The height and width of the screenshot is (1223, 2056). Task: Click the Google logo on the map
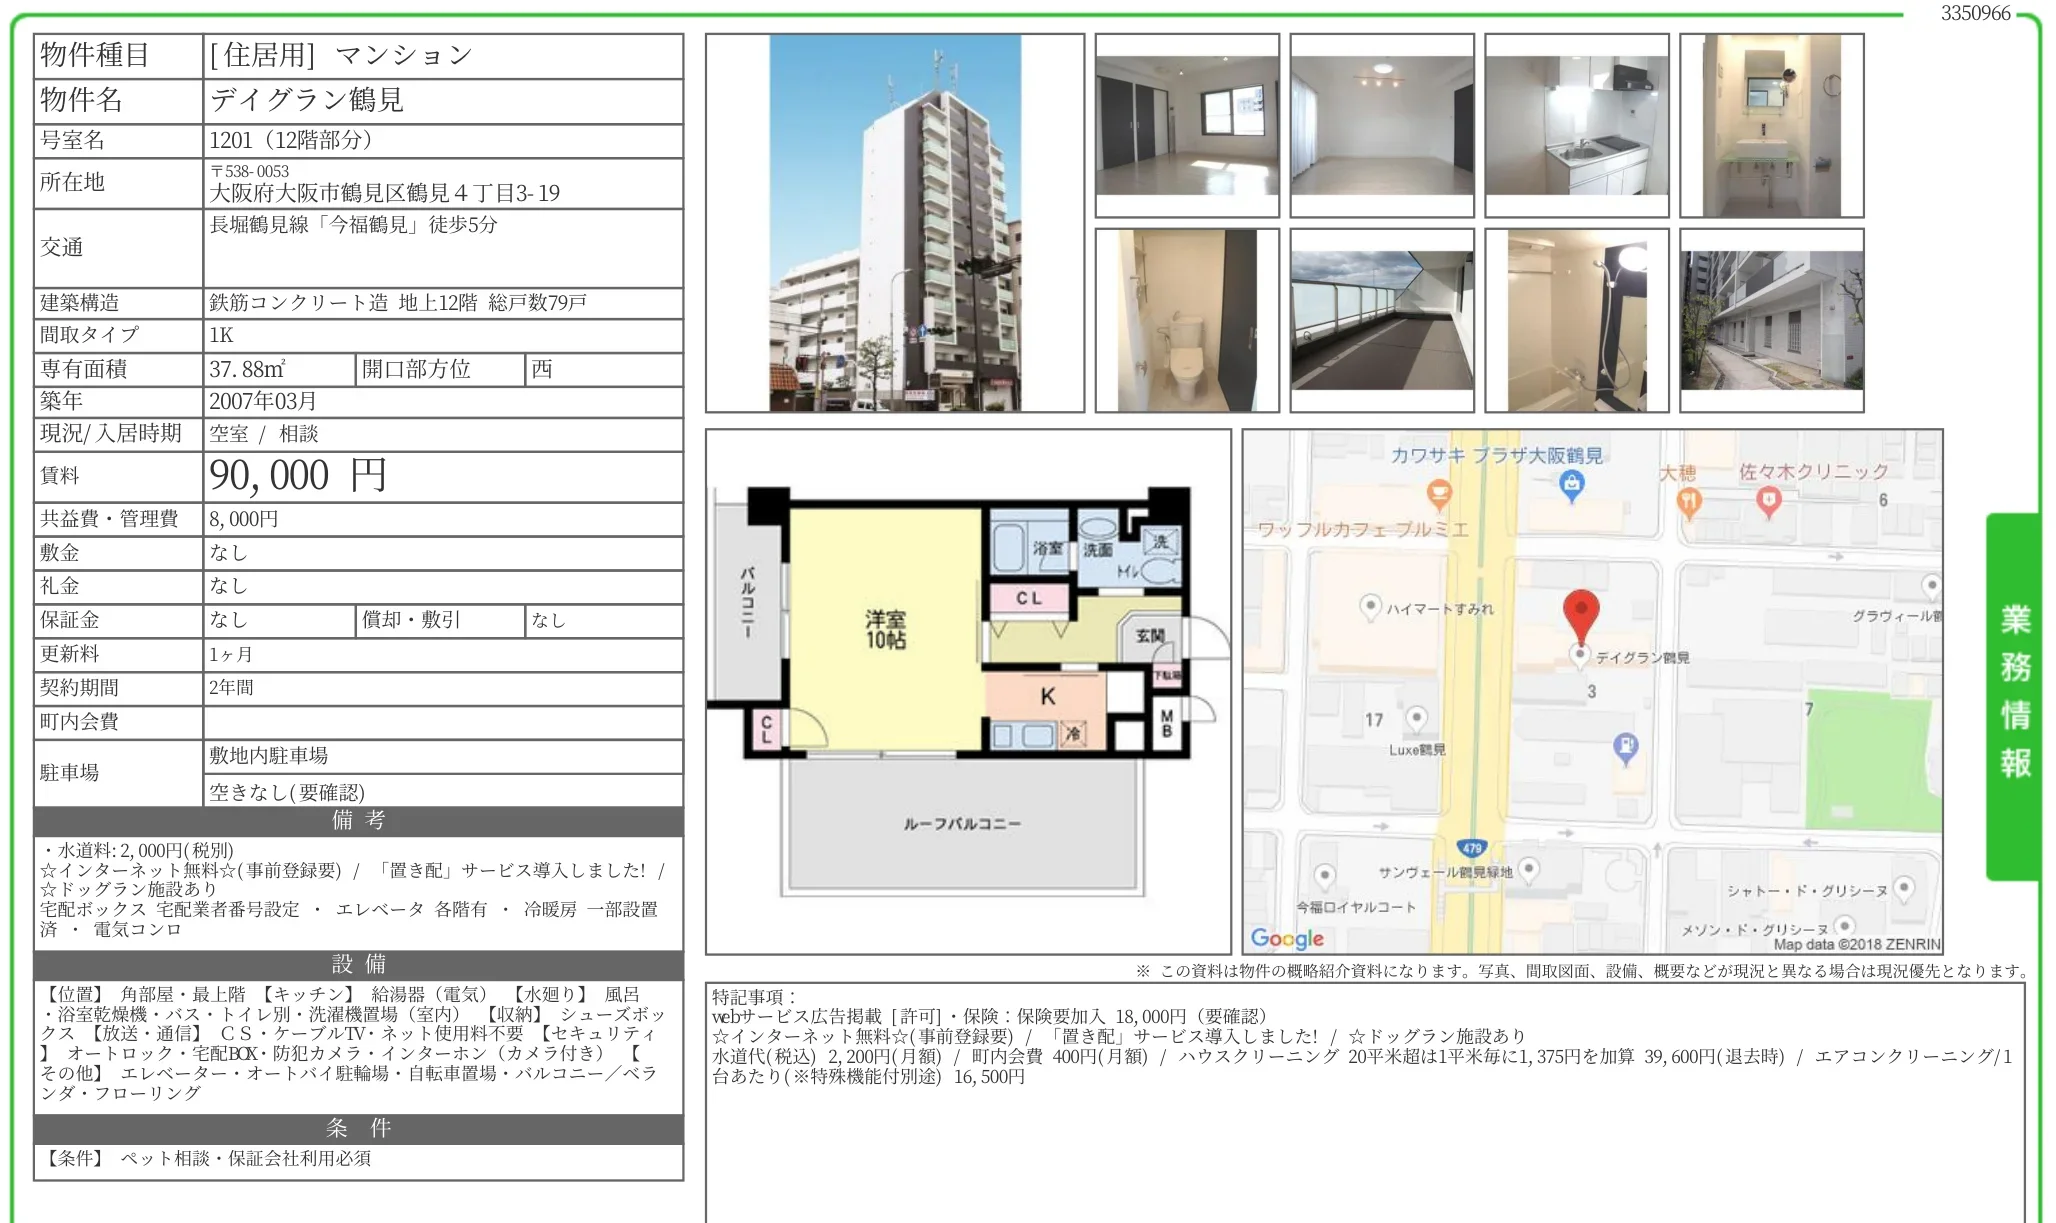pos(1287,938)
